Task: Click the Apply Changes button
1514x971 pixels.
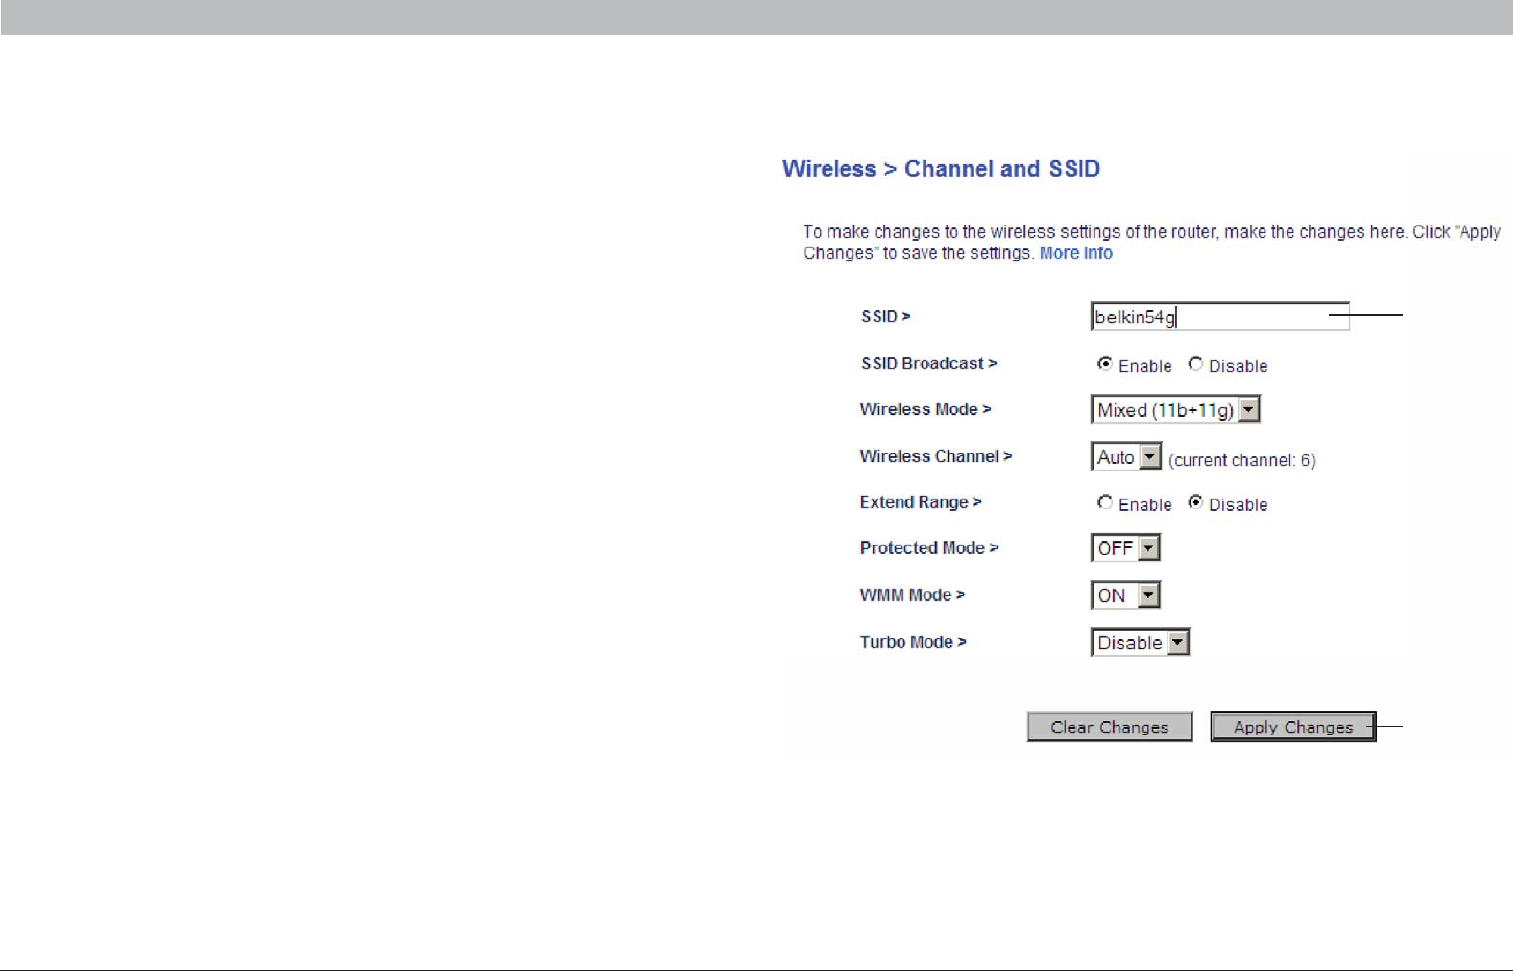Action: click(1293, 727)
